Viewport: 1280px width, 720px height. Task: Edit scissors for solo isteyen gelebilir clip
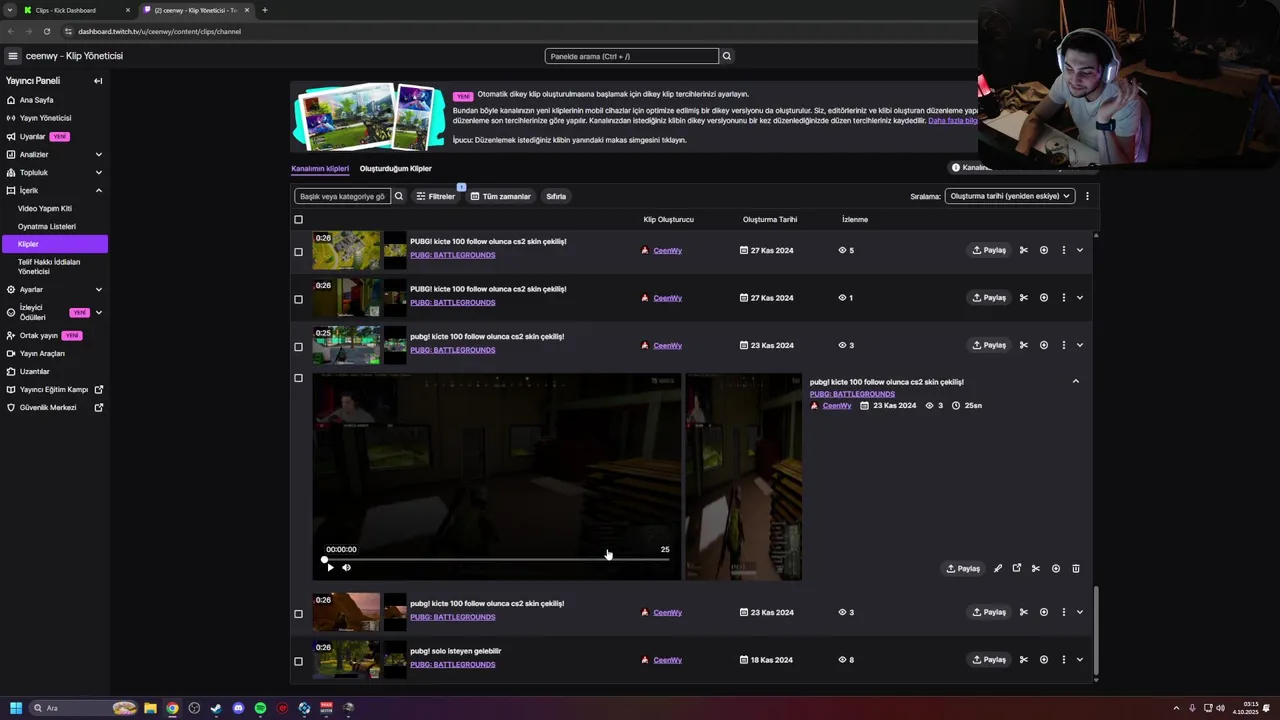point(1024,660)
